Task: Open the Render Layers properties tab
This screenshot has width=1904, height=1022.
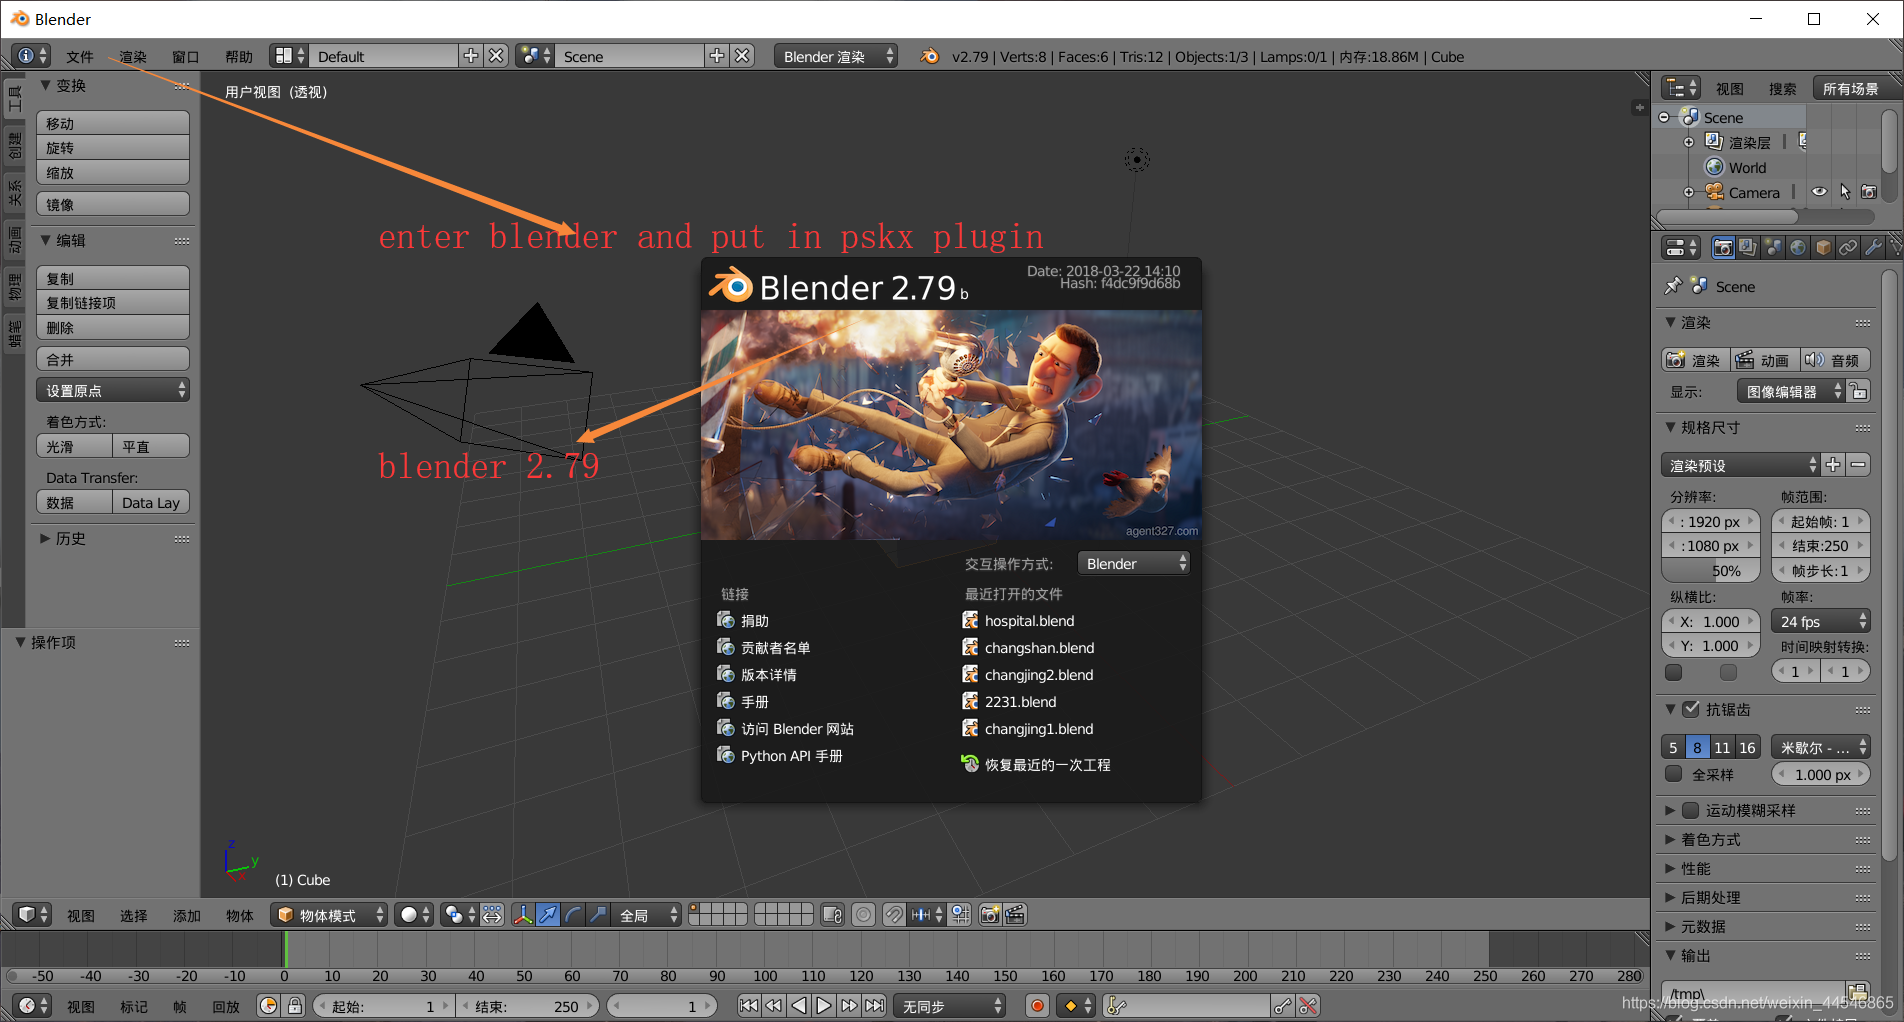Action: tap(1748, 247)
